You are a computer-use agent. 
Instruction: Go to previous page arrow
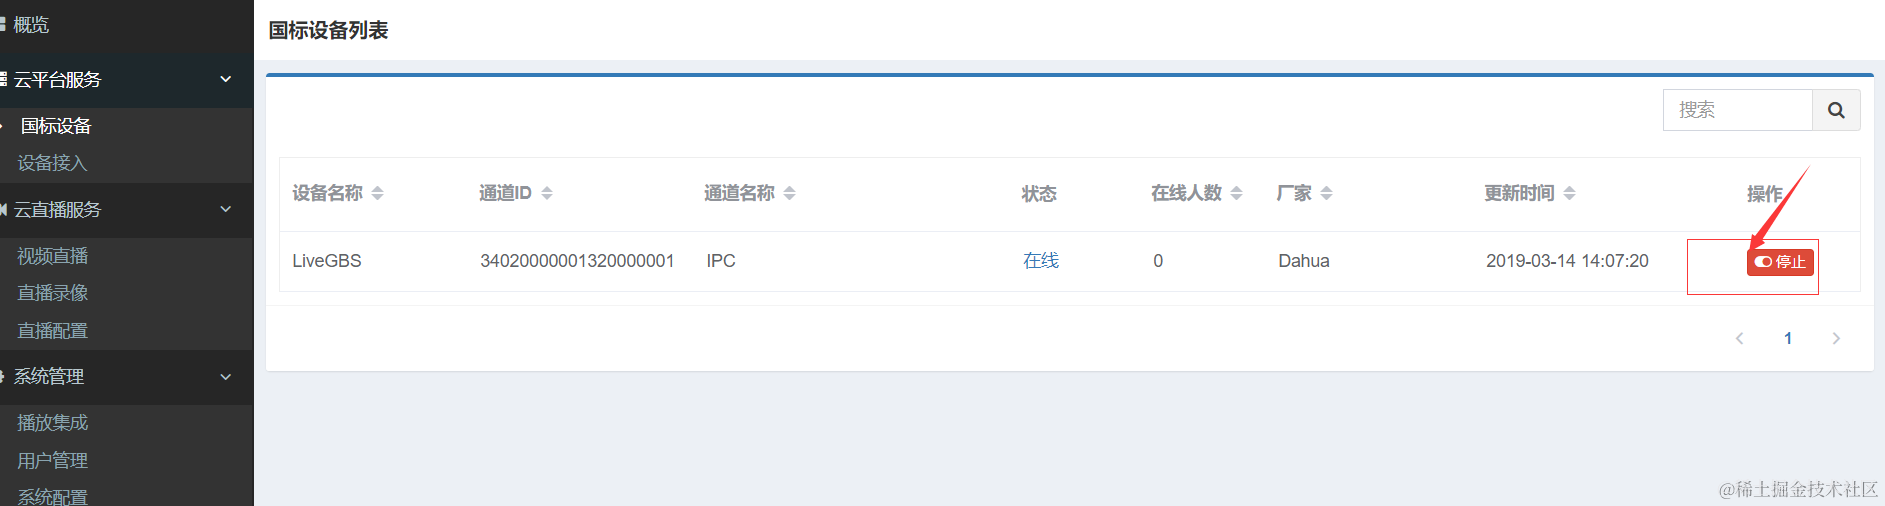[x=1740, y=338]
